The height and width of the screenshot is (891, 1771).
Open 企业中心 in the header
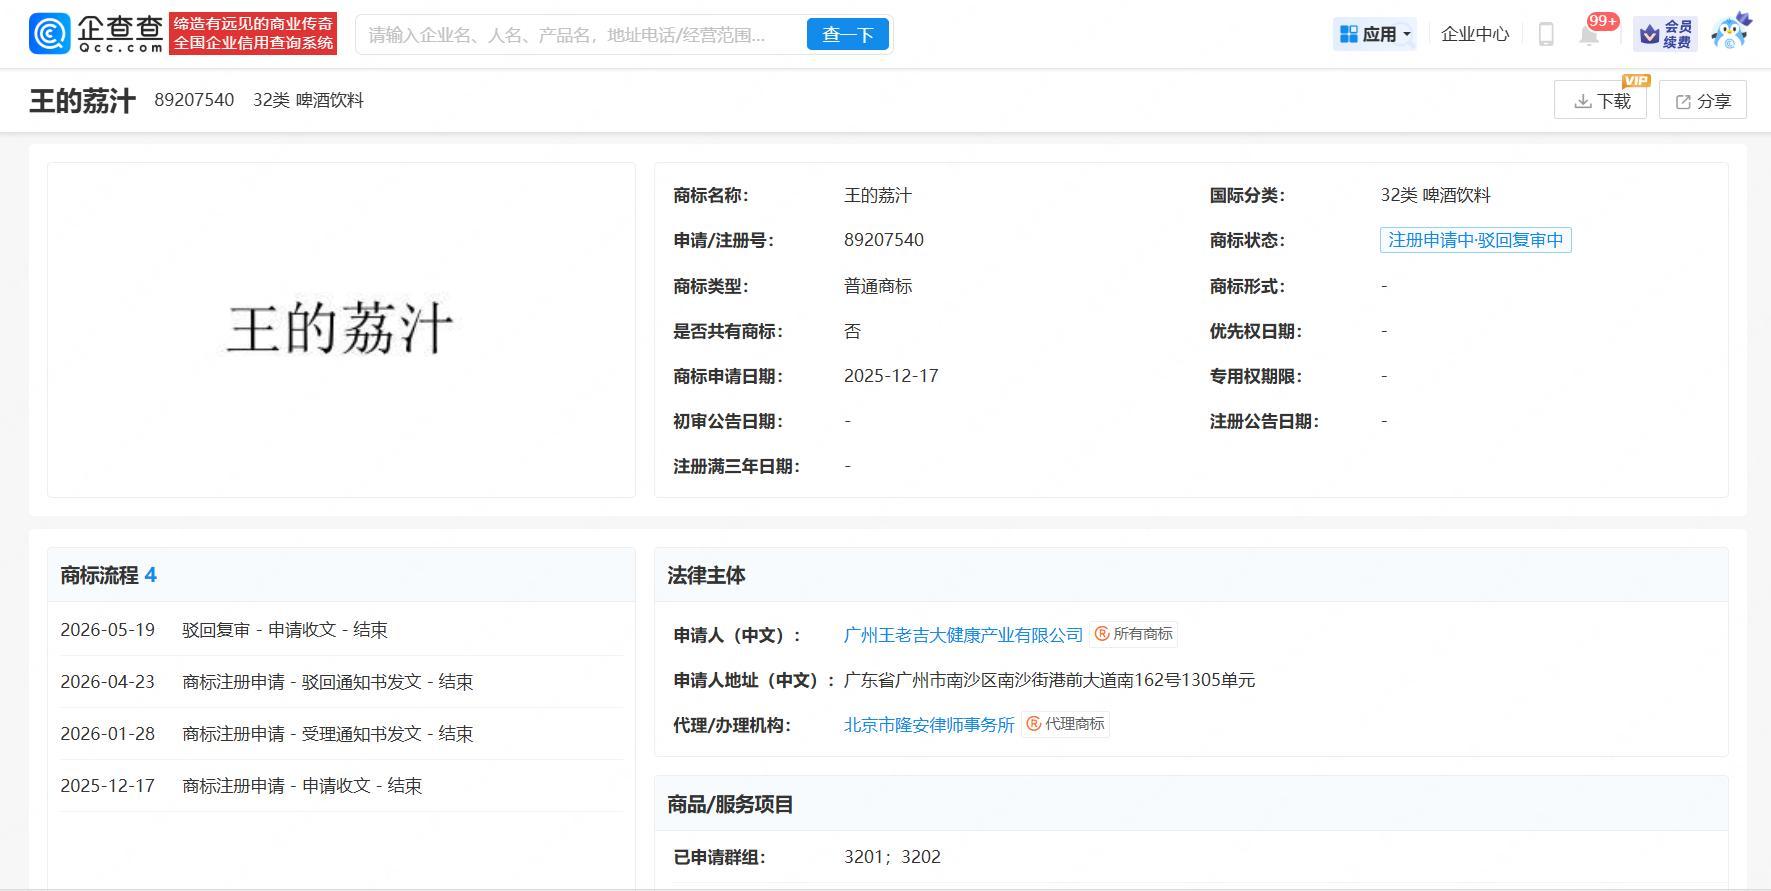(x=1475, y=34)
